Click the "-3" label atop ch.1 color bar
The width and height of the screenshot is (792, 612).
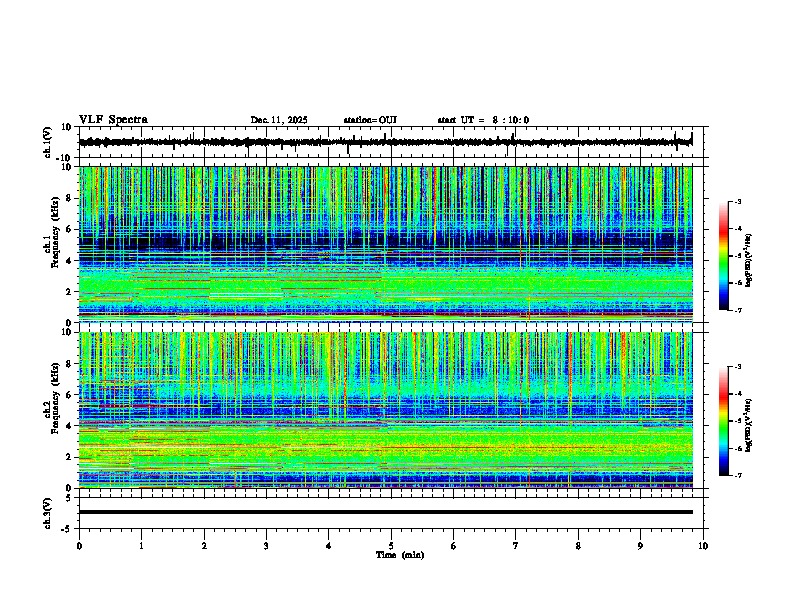tap(738, 201)
